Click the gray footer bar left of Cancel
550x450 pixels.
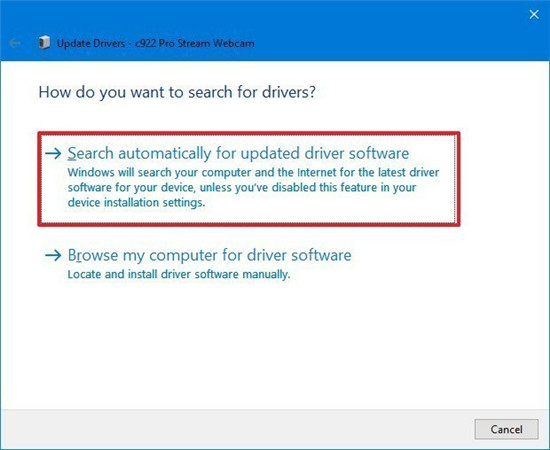pos(235,429)
